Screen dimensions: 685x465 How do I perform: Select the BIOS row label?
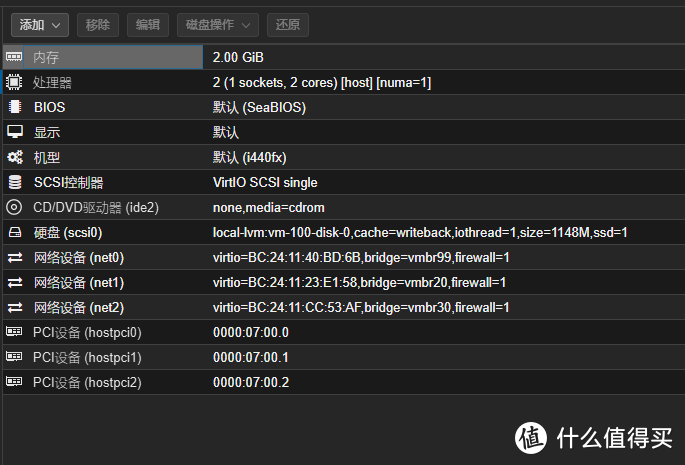[x=49, y=108]
